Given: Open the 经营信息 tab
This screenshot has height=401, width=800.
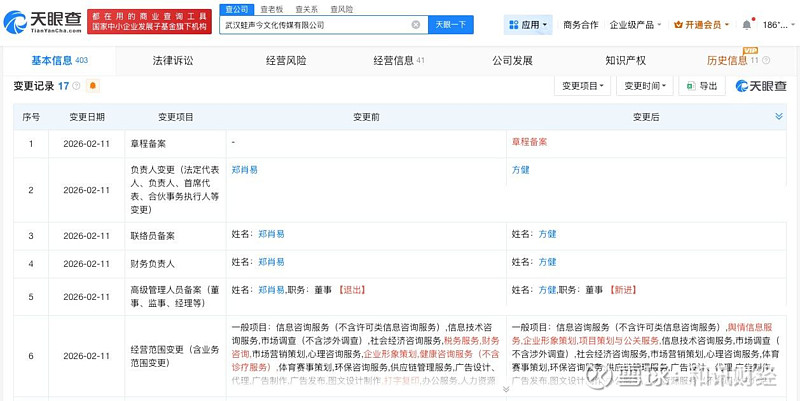Looking at the screenshot, I should [x=398, y=61].
